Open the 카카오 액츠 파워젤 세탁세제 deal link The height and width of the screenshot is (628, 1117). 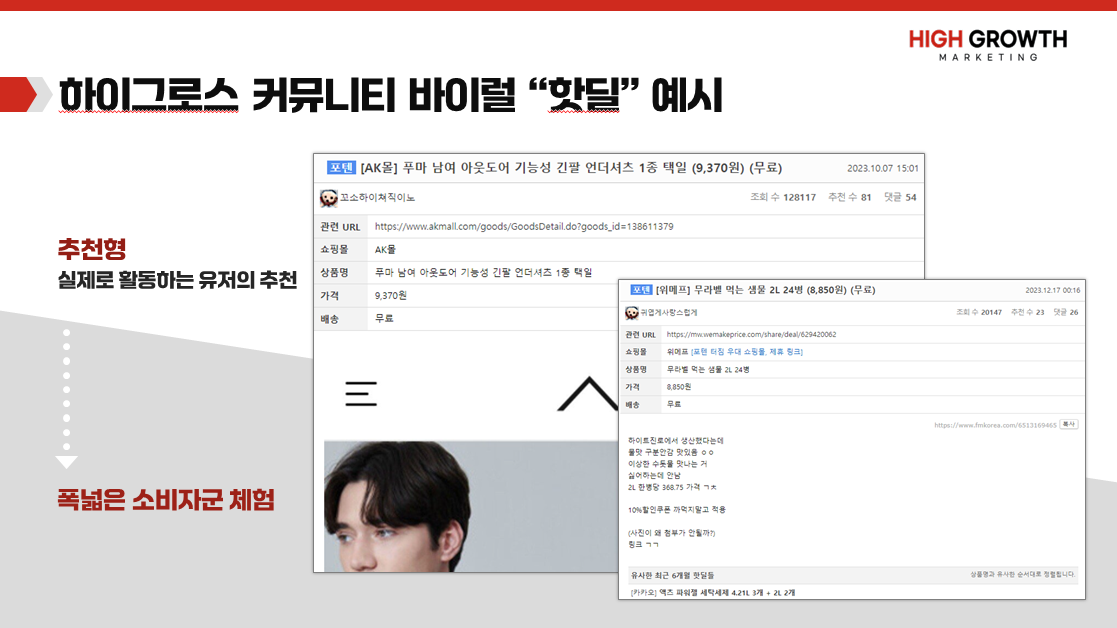(x=712, y=592)
